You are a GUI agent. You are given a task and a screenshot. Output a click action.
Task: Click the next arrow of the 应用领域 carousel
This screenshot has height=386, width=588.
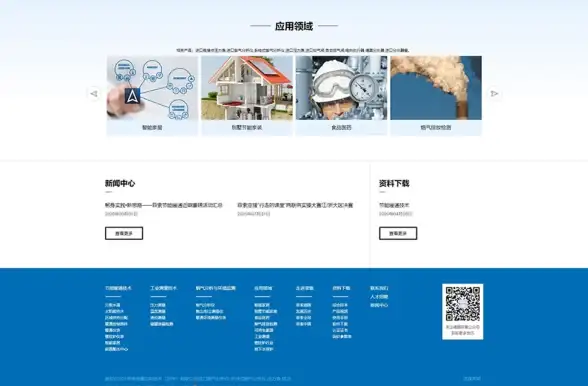494,93
